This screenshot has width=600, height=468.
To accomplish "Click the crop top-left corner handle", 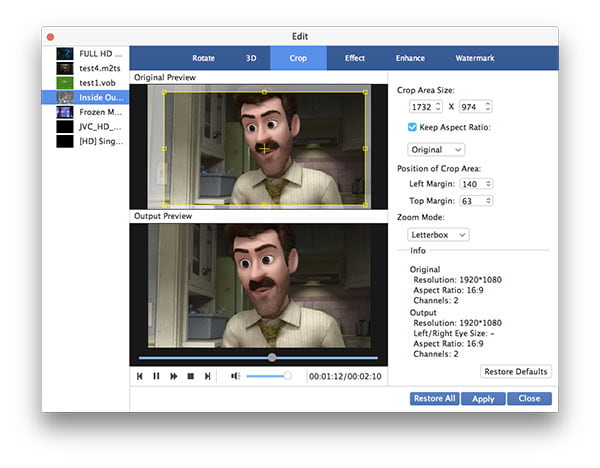I will [164, 92].
